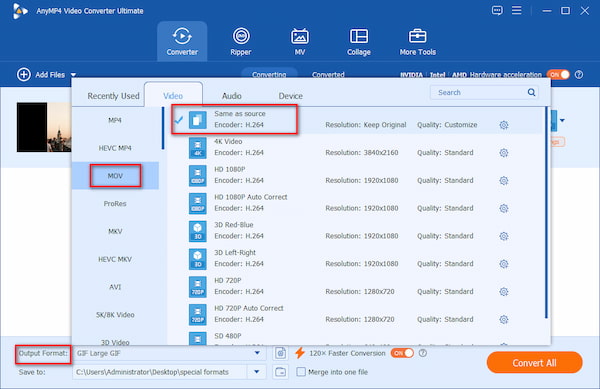Viewport: 600px width, 389px height.
Task: Click the search magnifier icon
Action: tap(531, 92)
